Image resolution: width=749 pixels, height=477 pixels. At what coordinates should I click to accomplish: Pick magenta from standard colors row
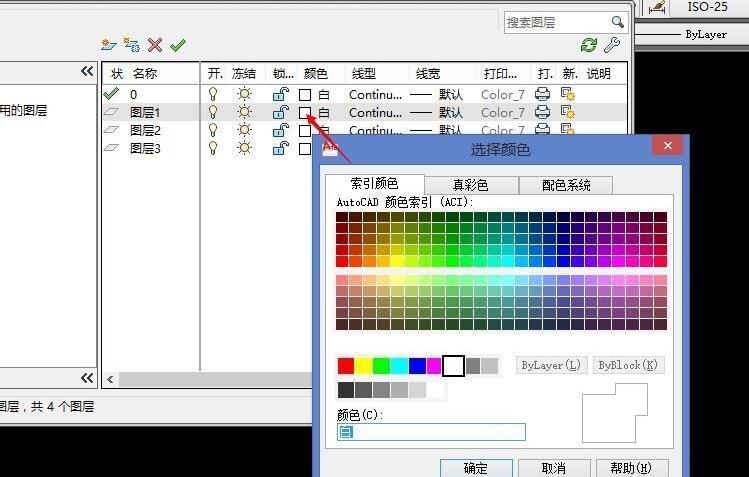click(434, 366)
